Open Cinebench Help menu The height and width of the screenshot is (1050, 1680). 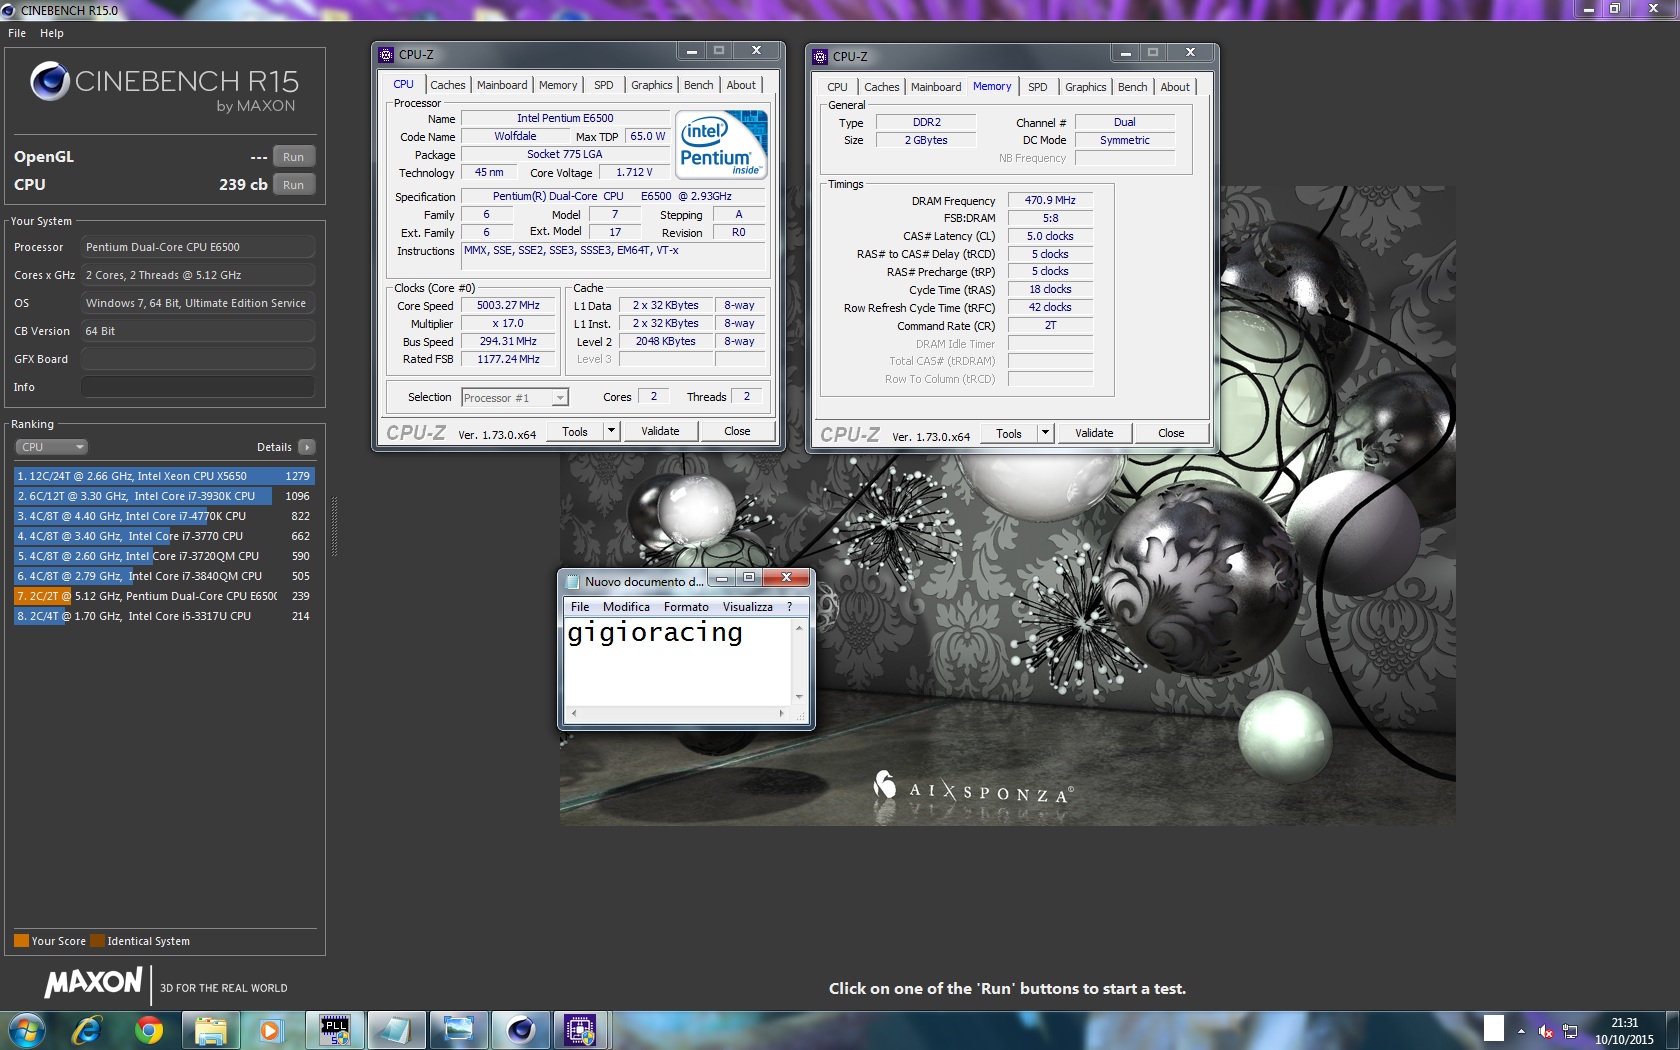click(x=52, y=33)
